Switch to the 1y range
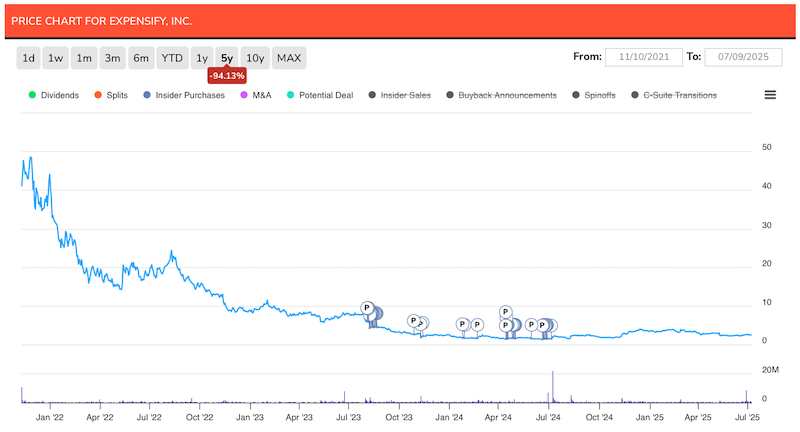The height and width of the screenshot is (432, 800). pyautogui.click(x=202, y=58)
